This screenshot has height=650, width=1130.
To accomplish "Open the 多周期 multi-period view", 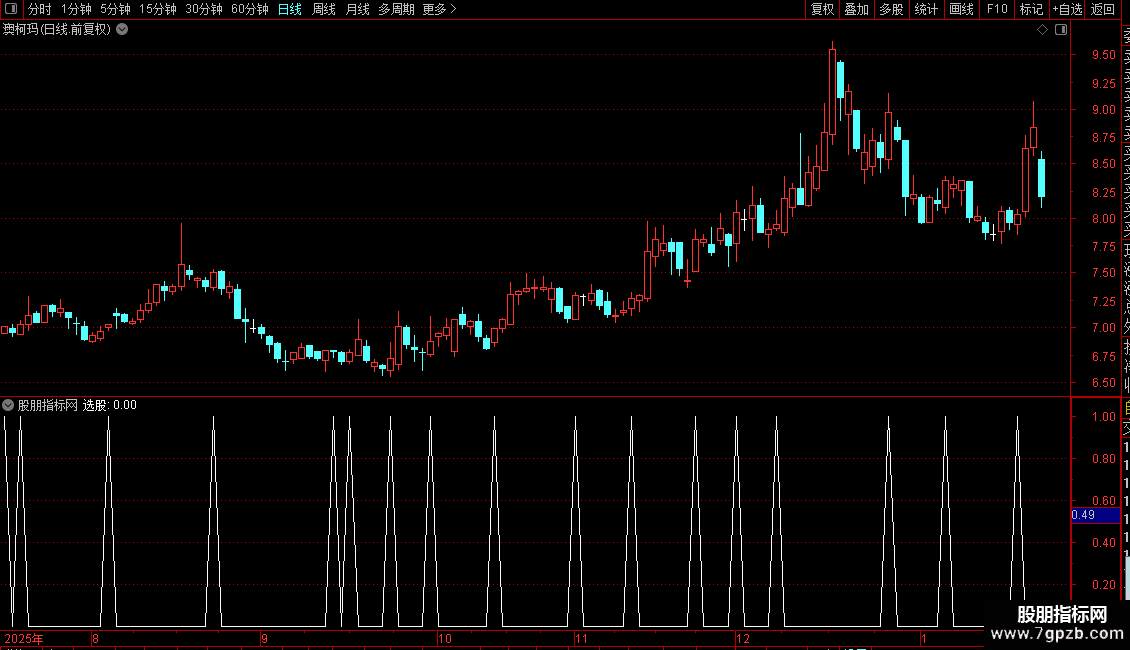I will click(x=396, y=9).
